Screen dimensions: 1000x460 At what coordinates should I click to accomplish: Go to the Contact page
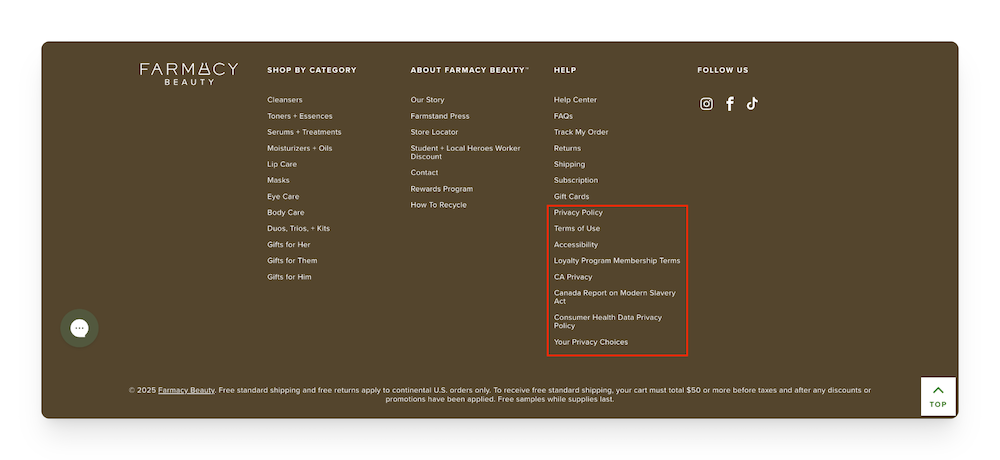[x=424, y=172]
